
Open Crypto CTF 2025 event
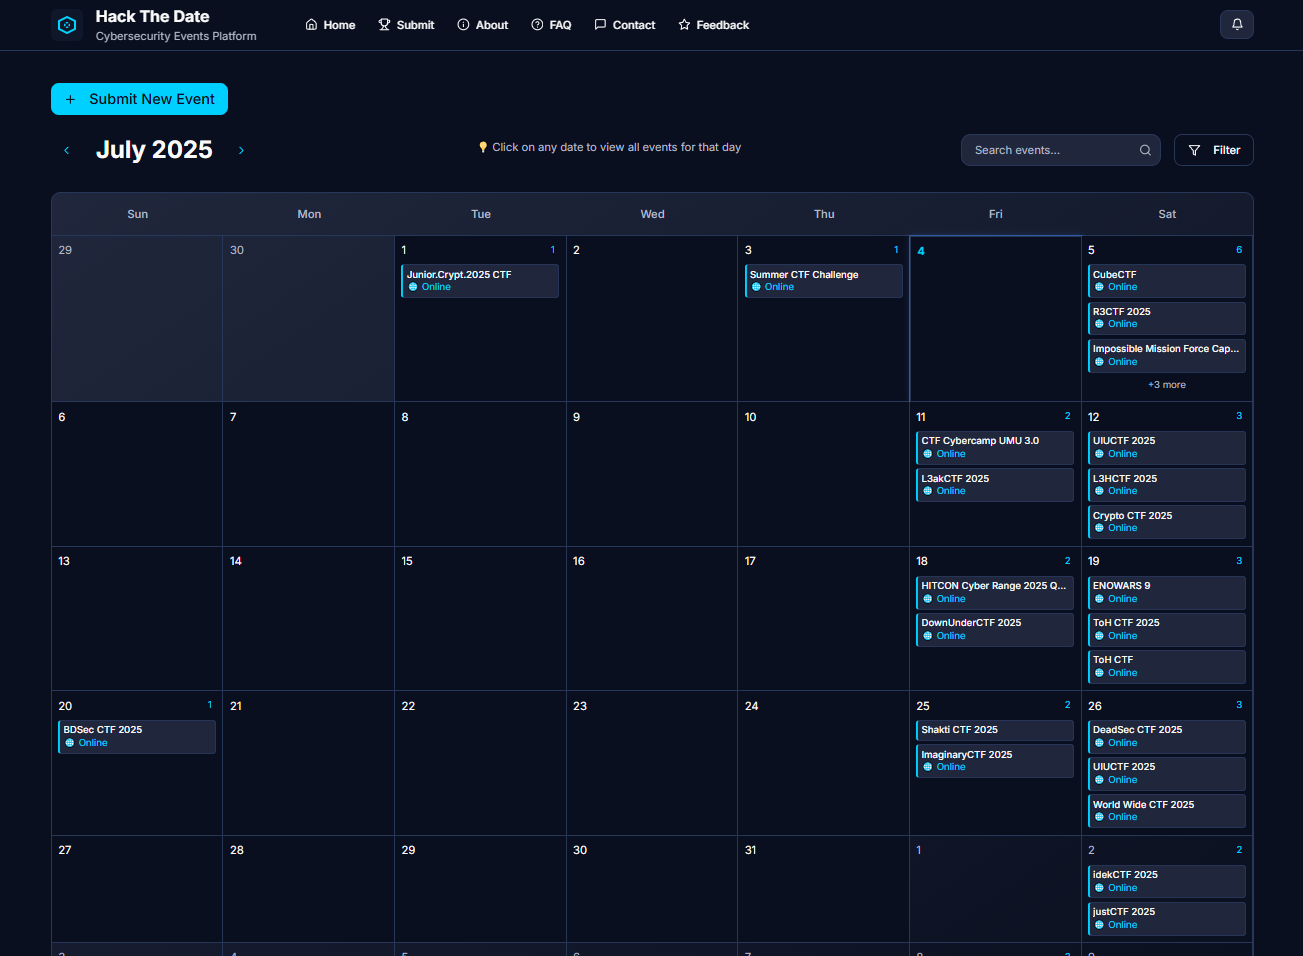pos(1167,522)
